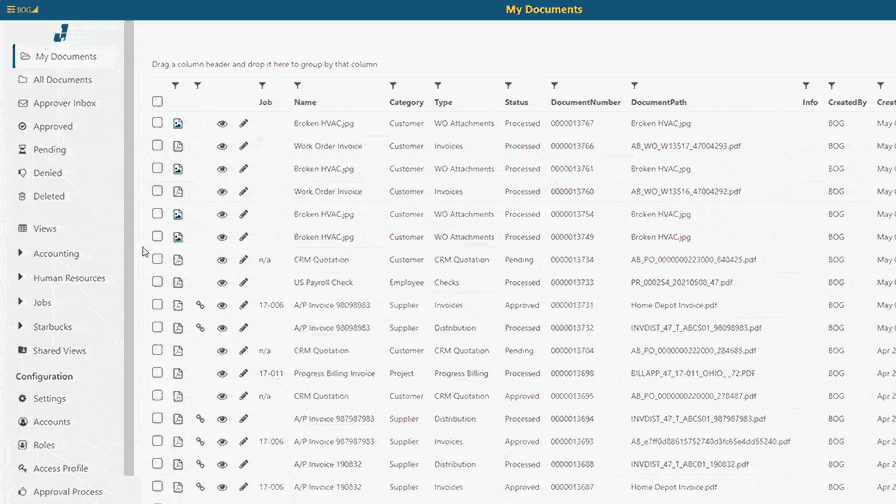This screenshot has height=504, width=896.
Task: Select checkbox for document 0000013761
Action: 157,168
